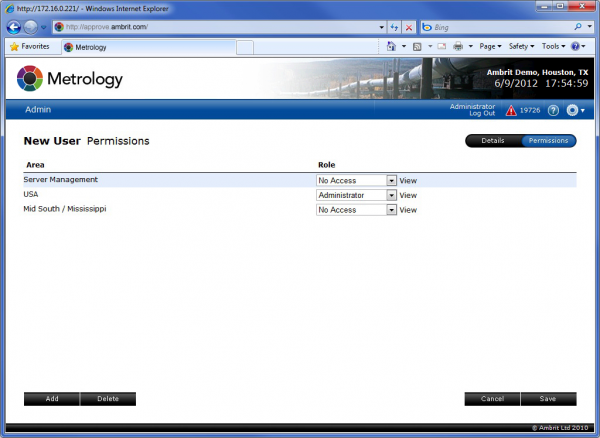
Task: Click the magnifier search icon
Action: (578, 27)
